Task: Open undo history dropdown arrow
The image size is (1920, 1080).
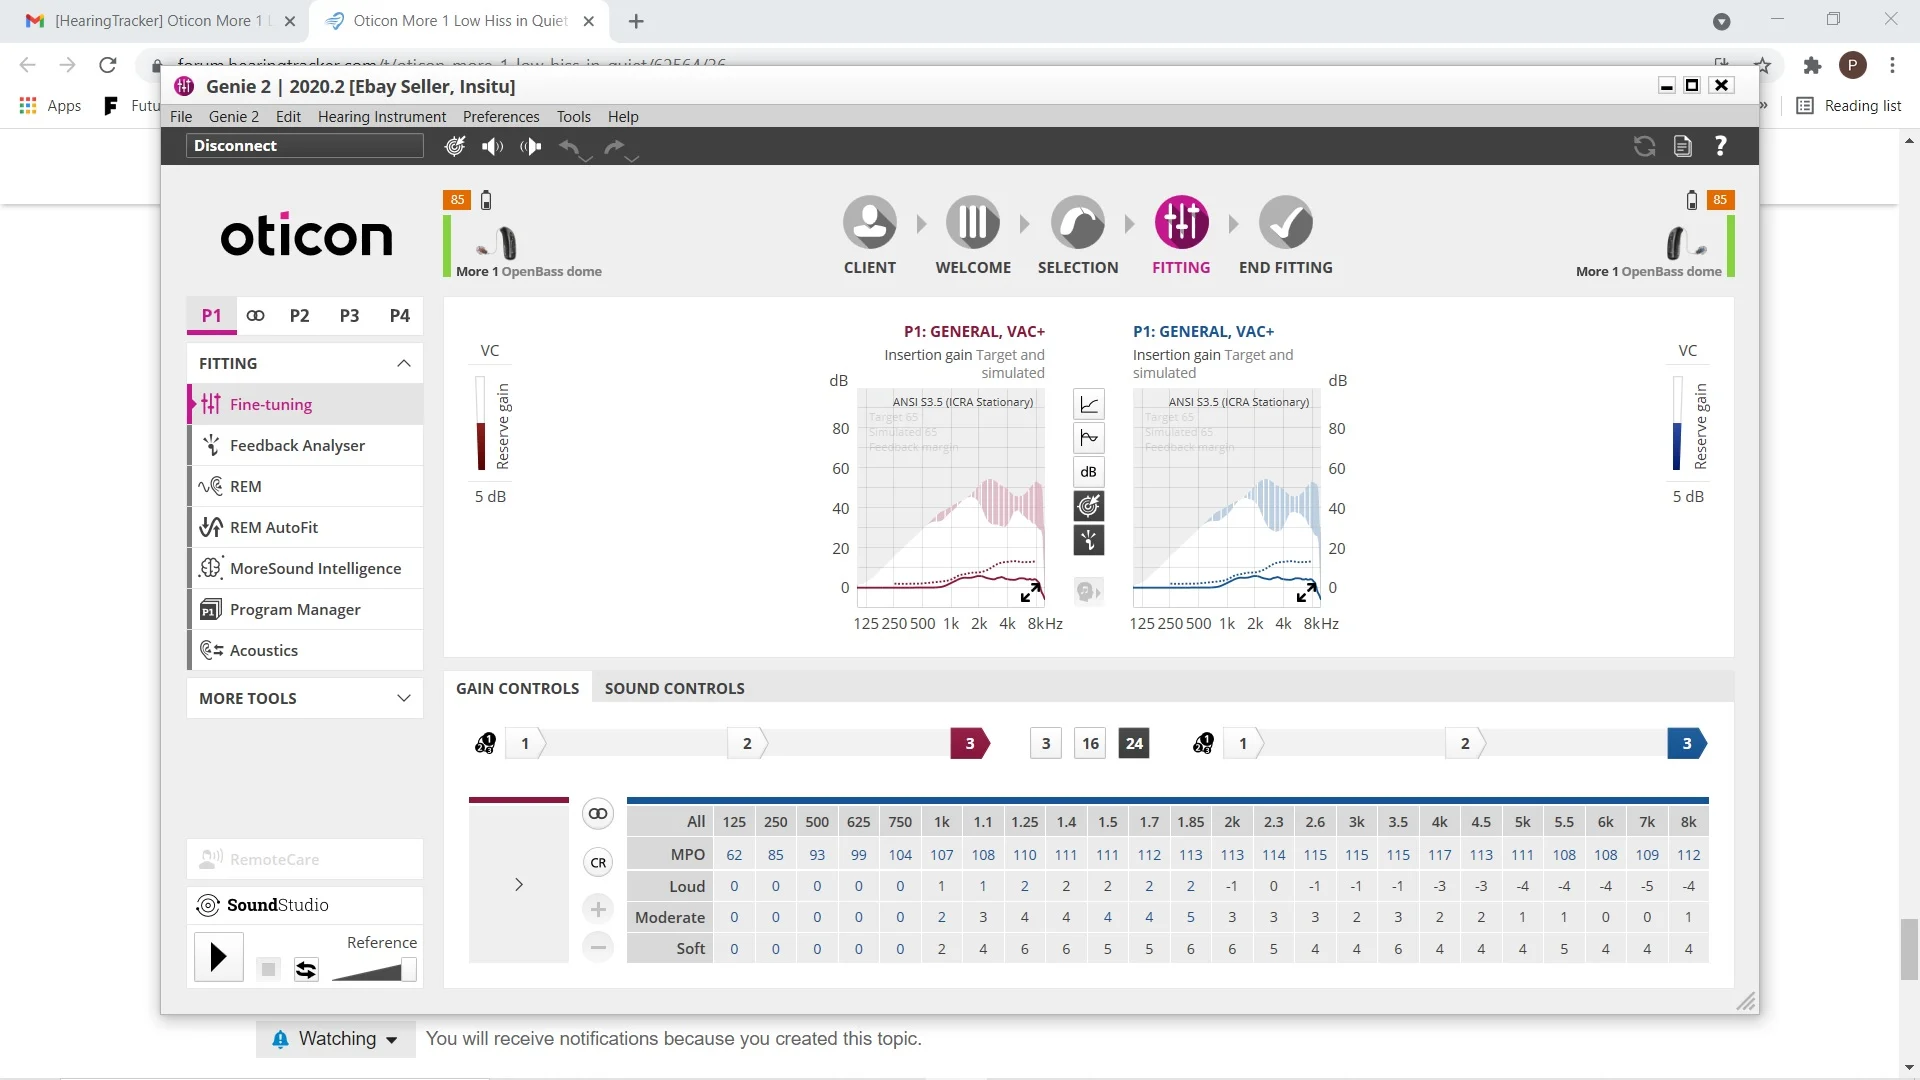Action: tap(586, 158)
